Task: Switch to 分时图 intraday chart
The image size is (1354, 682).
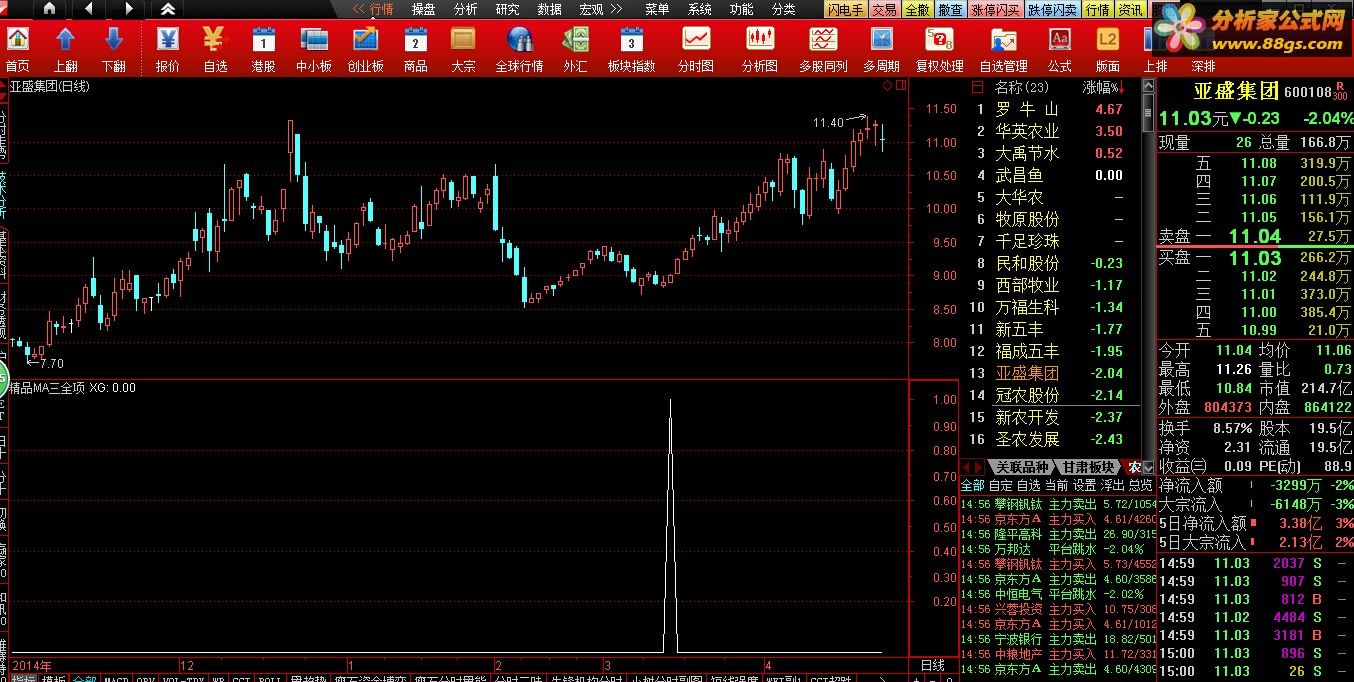Action: point(696,50)
